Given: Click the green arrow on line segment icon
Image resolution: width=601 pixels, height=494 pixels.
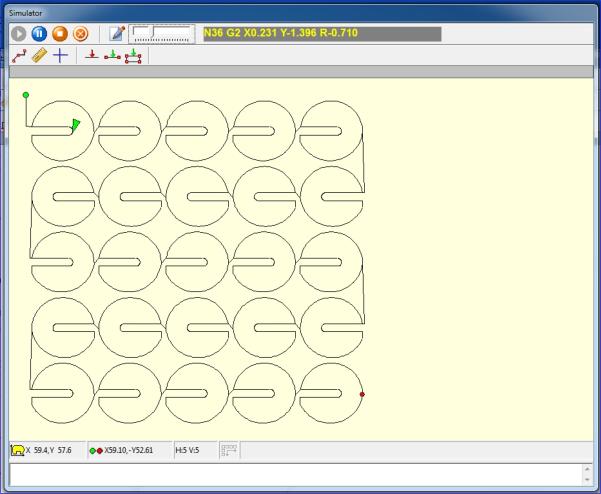Looking at the screenshot, I should point(112,55).
